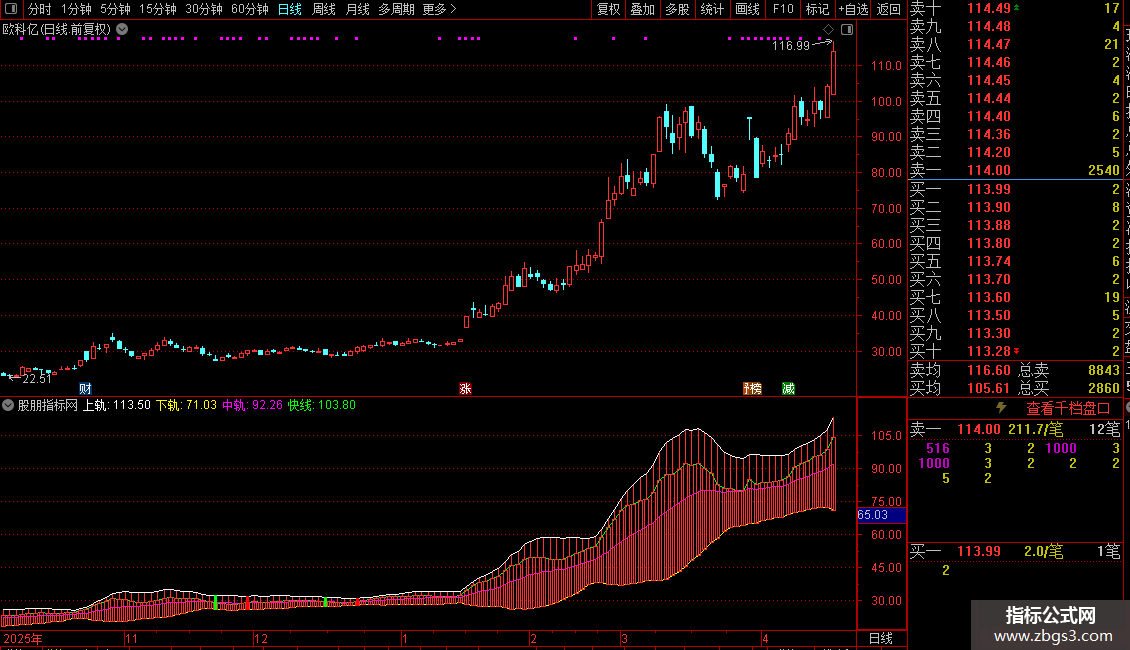This screenshot has height=650, width=1130.
Task: Toggle the side panel icon beside the diamond
Action: pyautogui.click(x=846, y=30)
